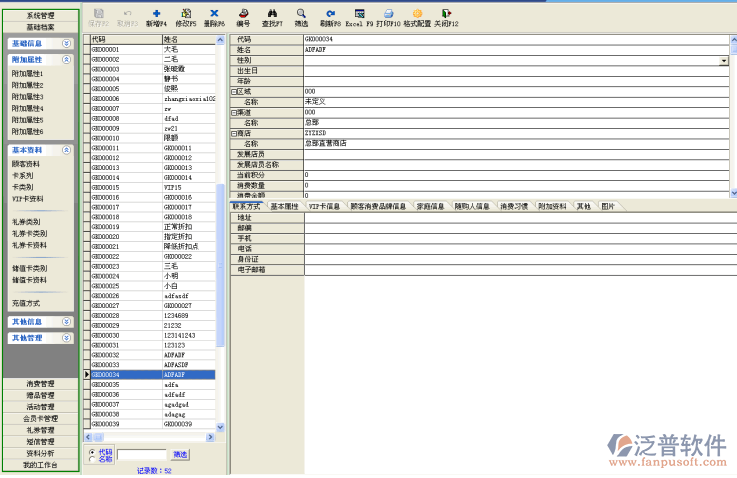Open 格式配置 format settings icon

click(x=418, y=12)
